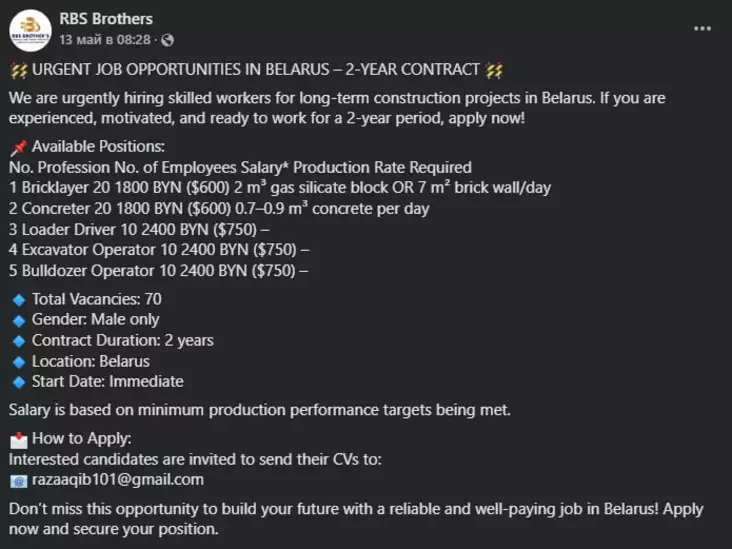Open the post timestamp 13 май в 08:28
Image resolution: width=732 pixels, height=549 pixels.
click(x=105, y=40)
